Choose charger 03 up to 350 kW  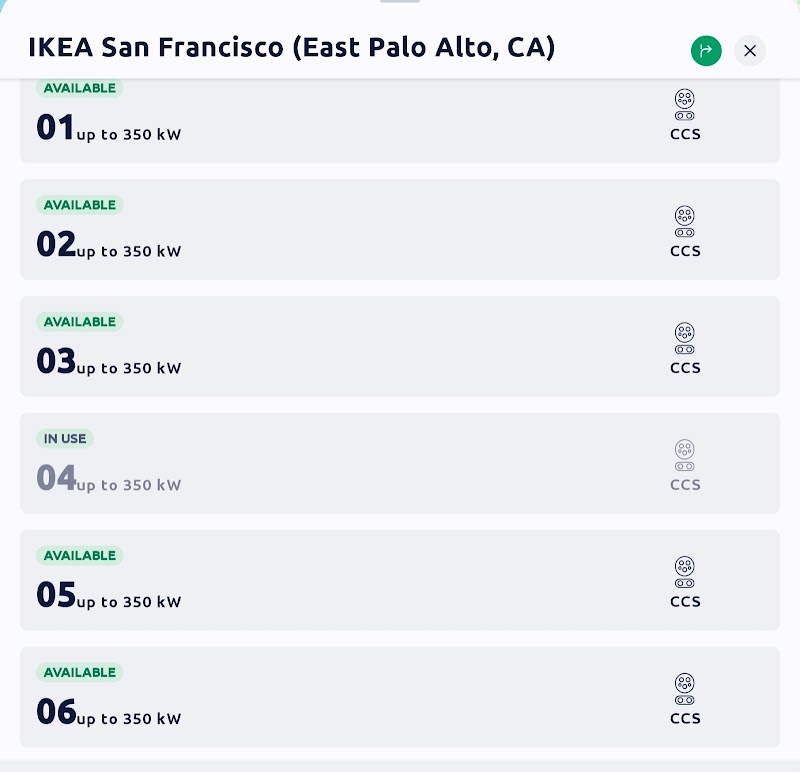pyautogui.click(x=400, y=346)
